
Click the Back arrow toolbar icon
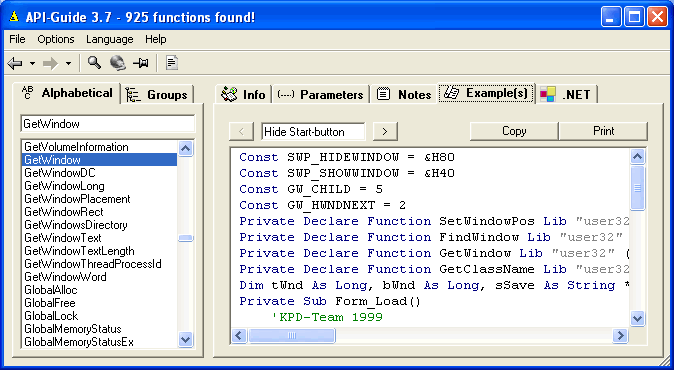[15, 64]
